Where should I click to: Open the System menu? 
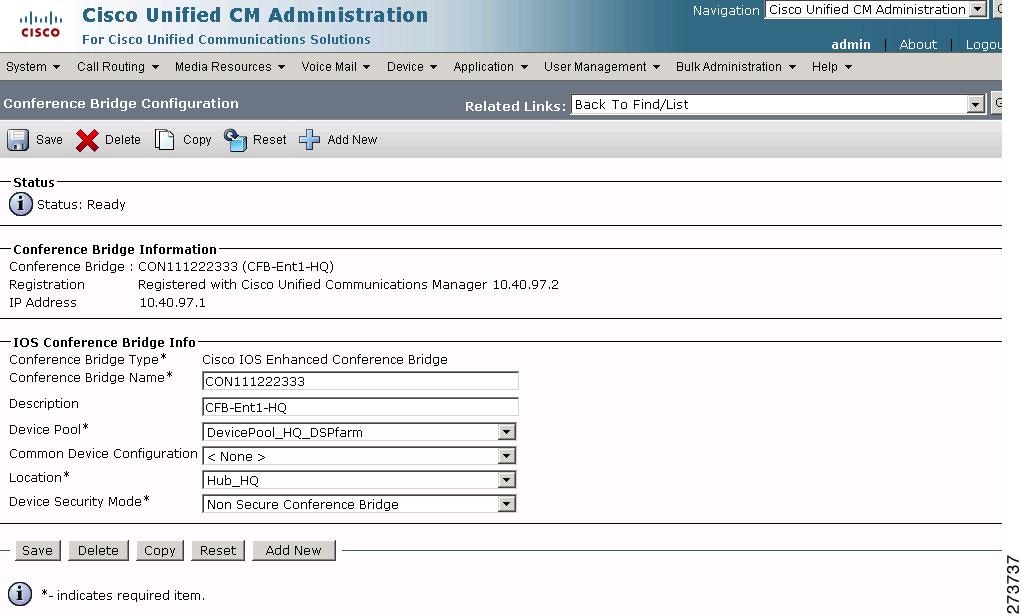click(33, 66)
